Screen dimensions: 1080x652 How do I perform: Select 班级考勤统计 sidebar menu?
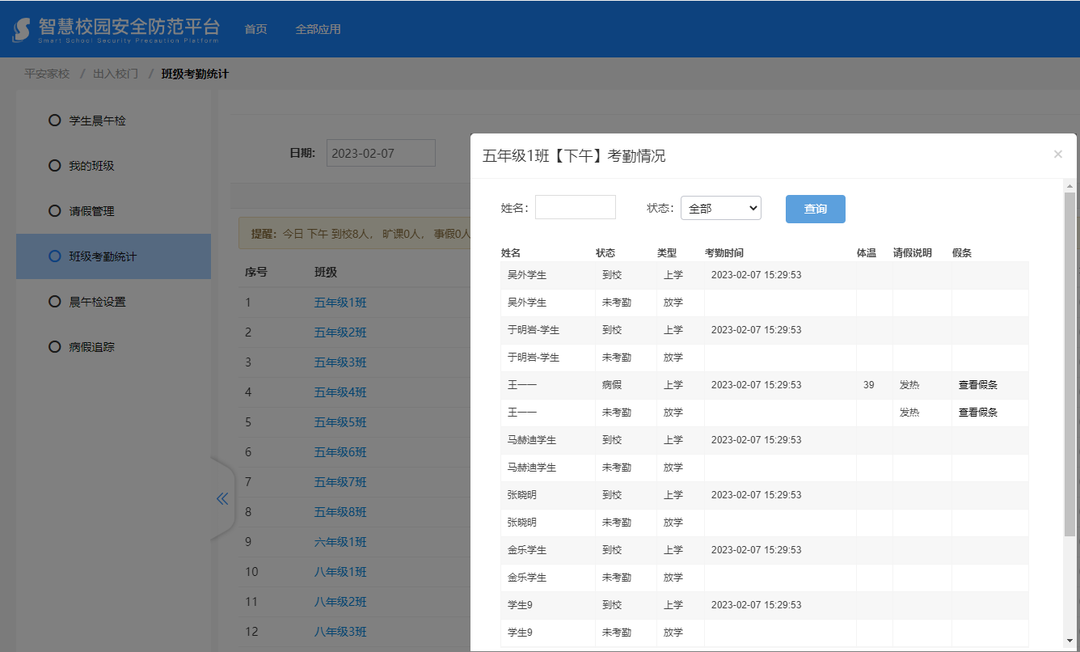[114, 256]
